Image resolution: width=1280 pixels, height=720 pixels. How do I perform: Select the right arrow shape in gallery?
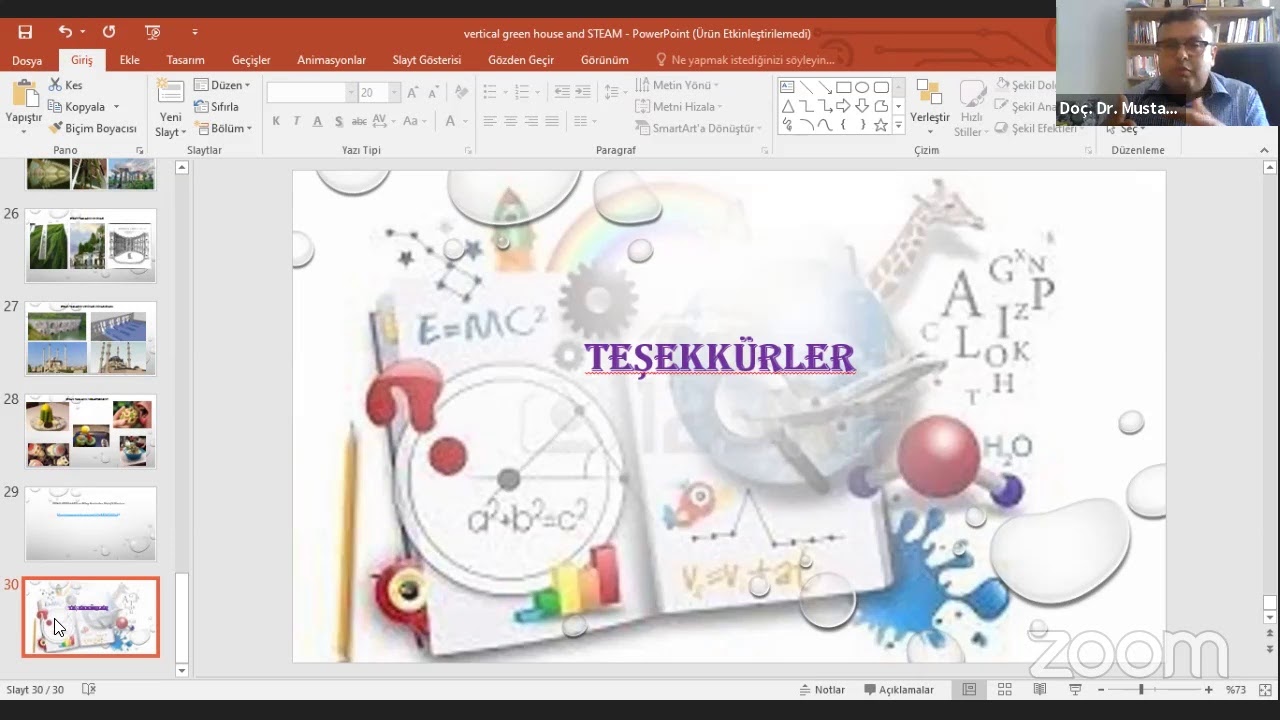coord(843,106)
